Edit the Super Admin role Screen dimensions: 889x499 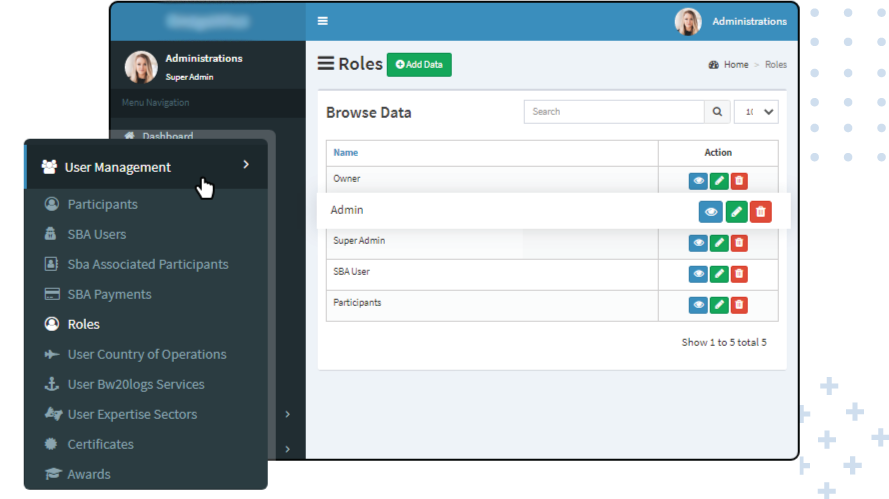[x=719, y=243]
